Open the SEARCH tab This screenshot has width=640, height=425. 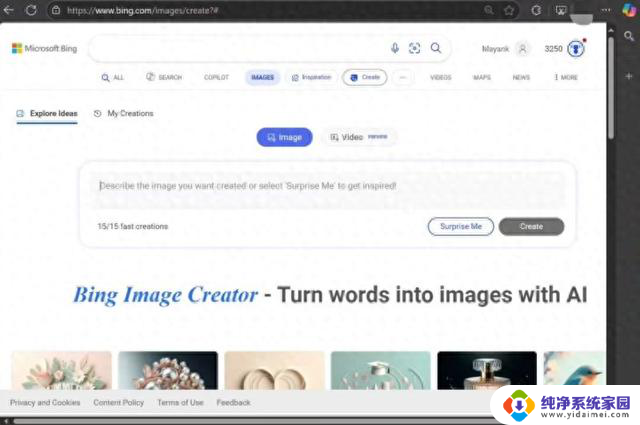click(164, 77)
